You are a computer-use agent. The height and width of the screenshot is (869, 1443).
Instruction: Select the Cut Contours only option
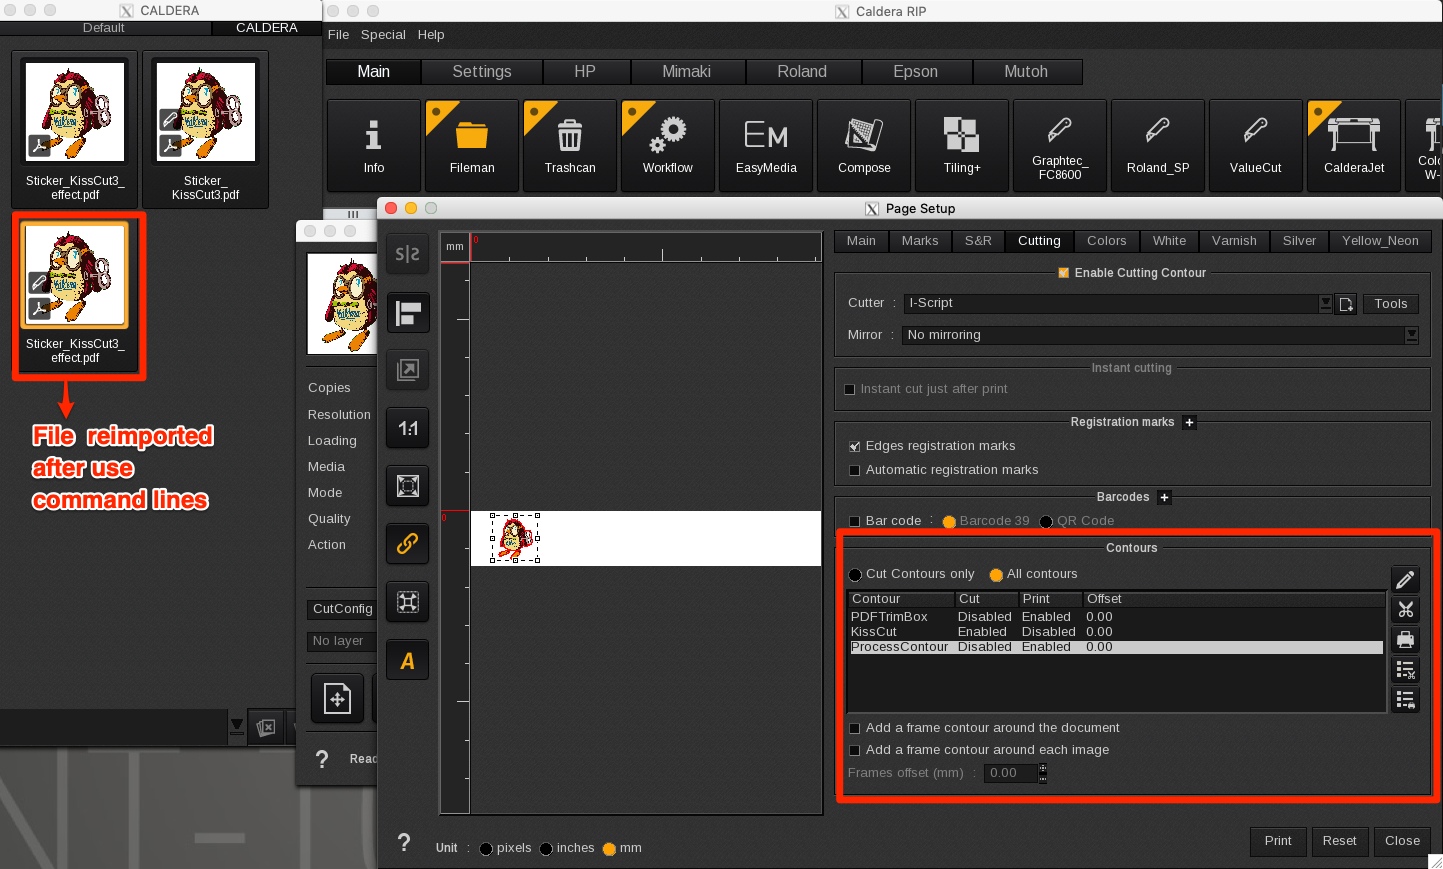pos(855,575)
